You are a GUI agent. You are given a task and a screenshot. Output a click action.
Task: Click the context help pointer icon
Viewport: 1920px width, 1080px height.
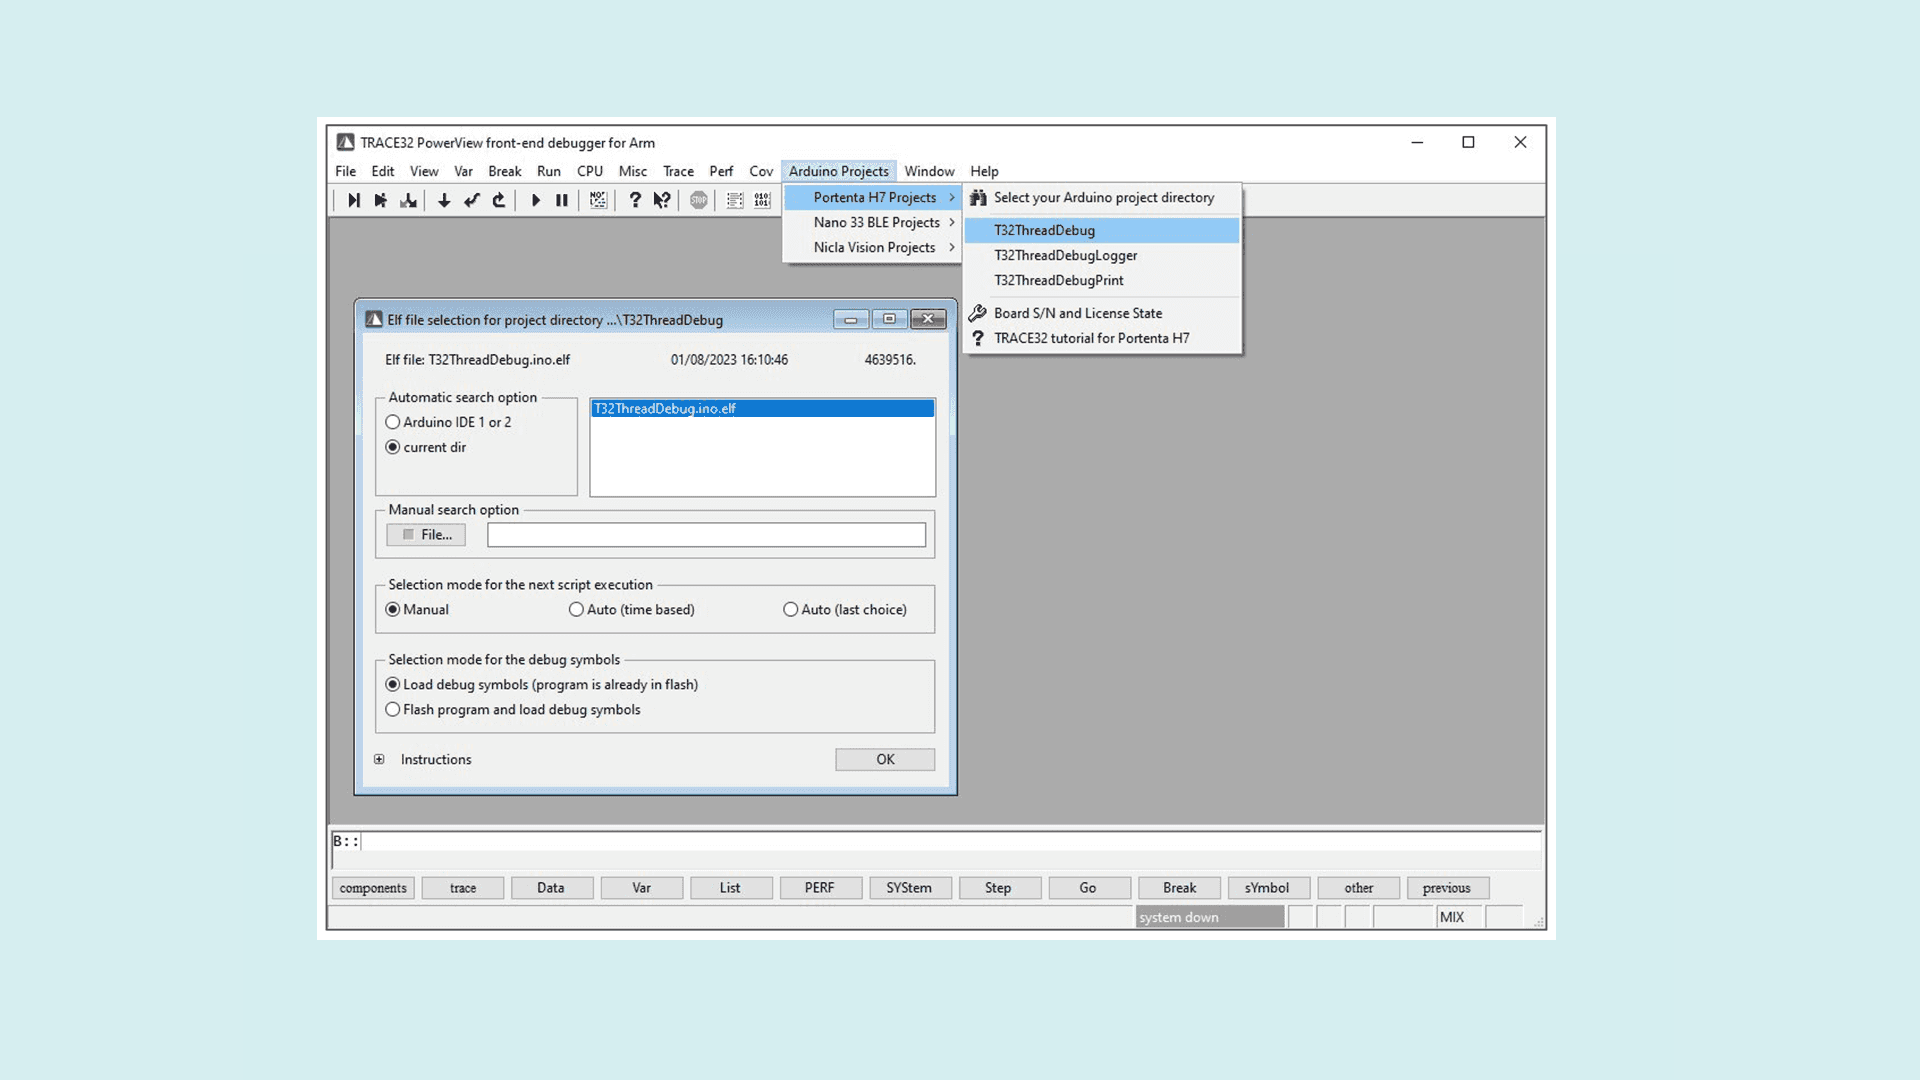click(x=662, y=200)
